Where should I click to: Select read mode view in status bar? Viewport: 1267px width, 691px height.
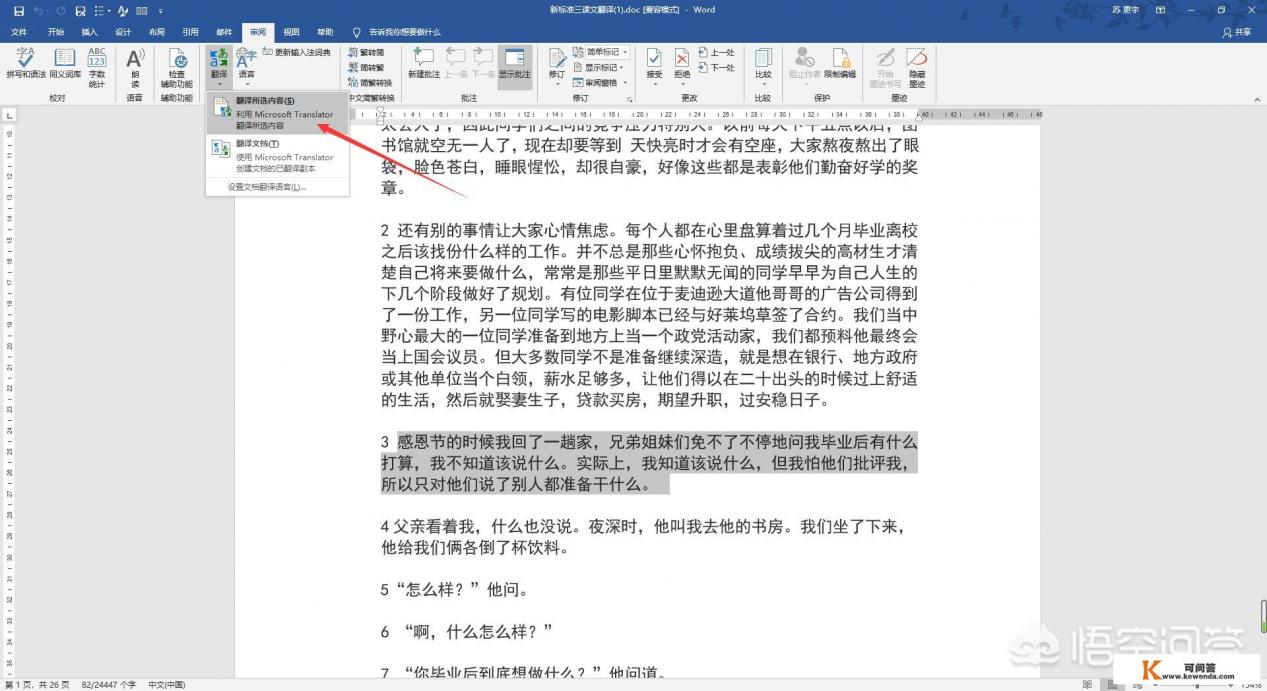[x=1087, y=684]
